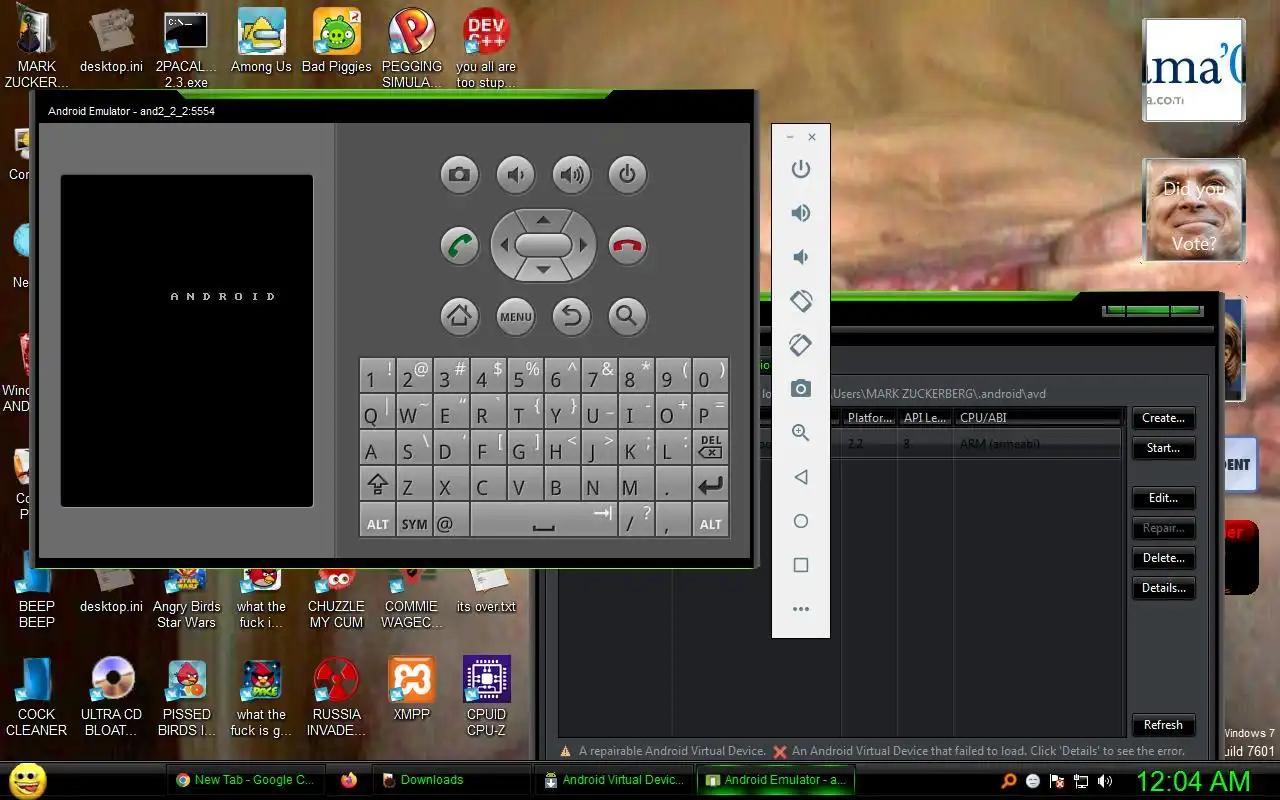The width and height of the screenshot is (1280, 800).
Task: Open the its over.txt desktop file
Action: [486, 589]
